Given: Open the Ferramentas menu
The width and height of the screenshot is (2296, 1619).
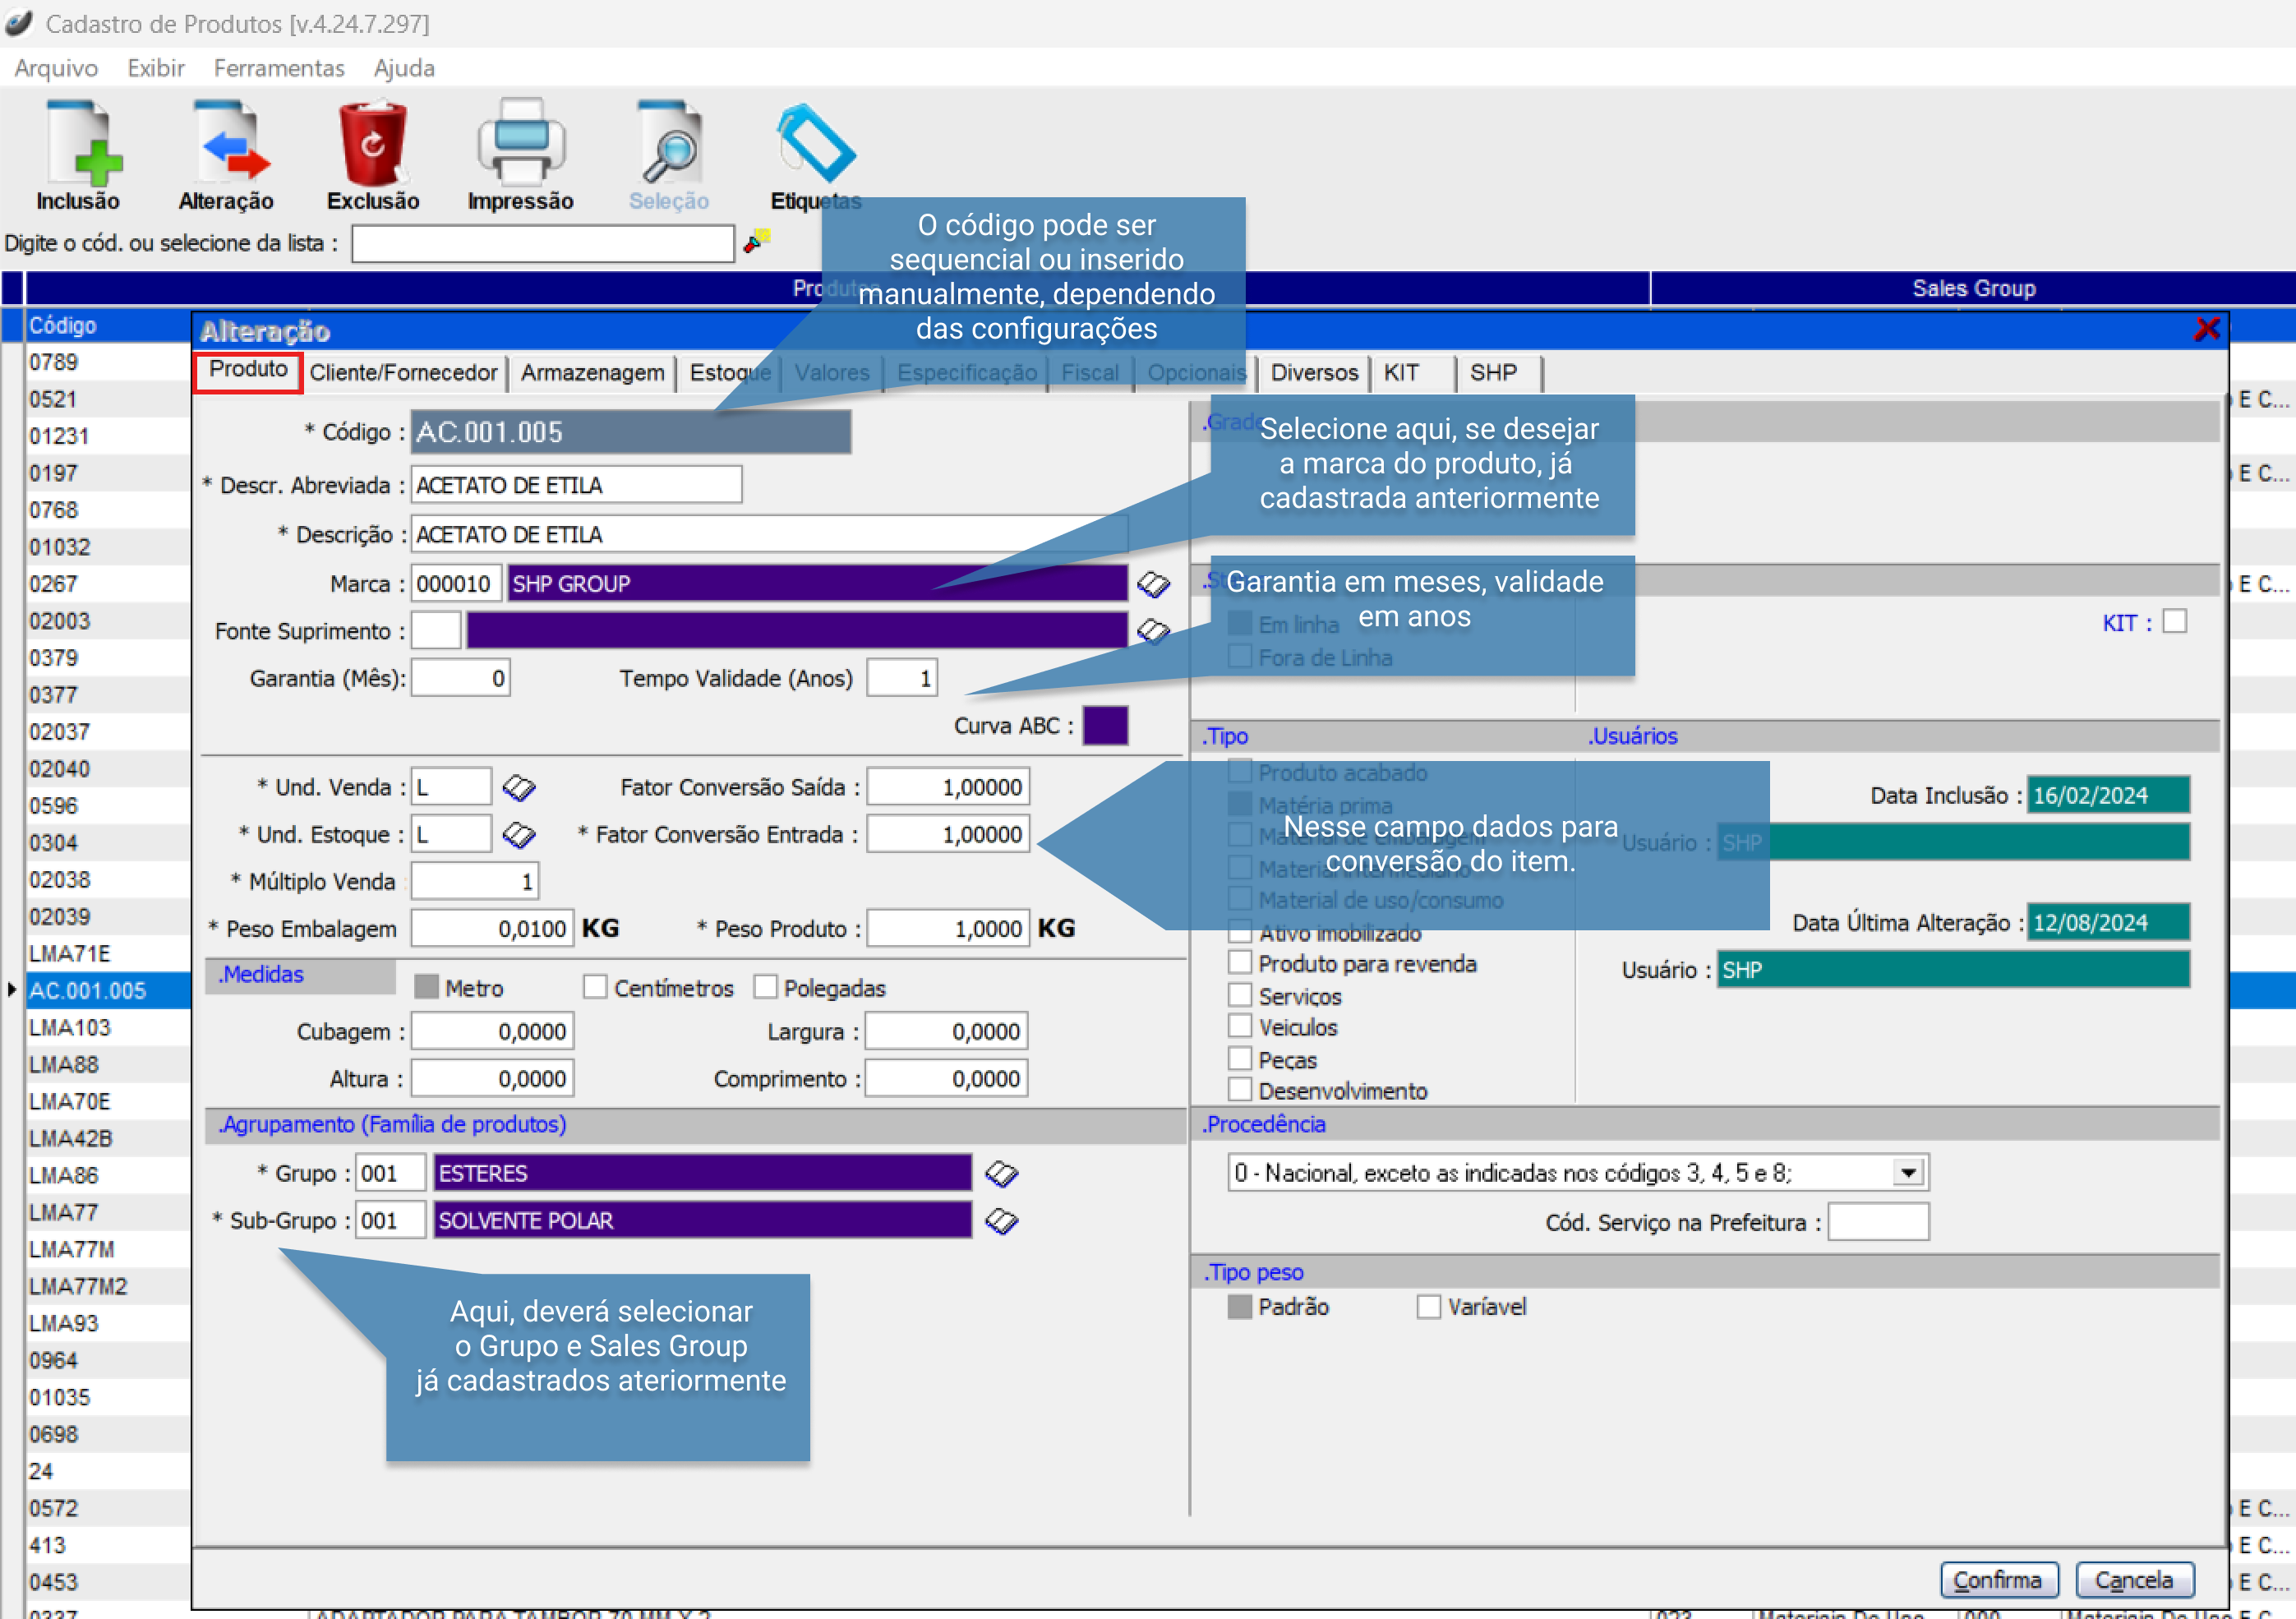Looking at the screenshot, I should point(279,68).
